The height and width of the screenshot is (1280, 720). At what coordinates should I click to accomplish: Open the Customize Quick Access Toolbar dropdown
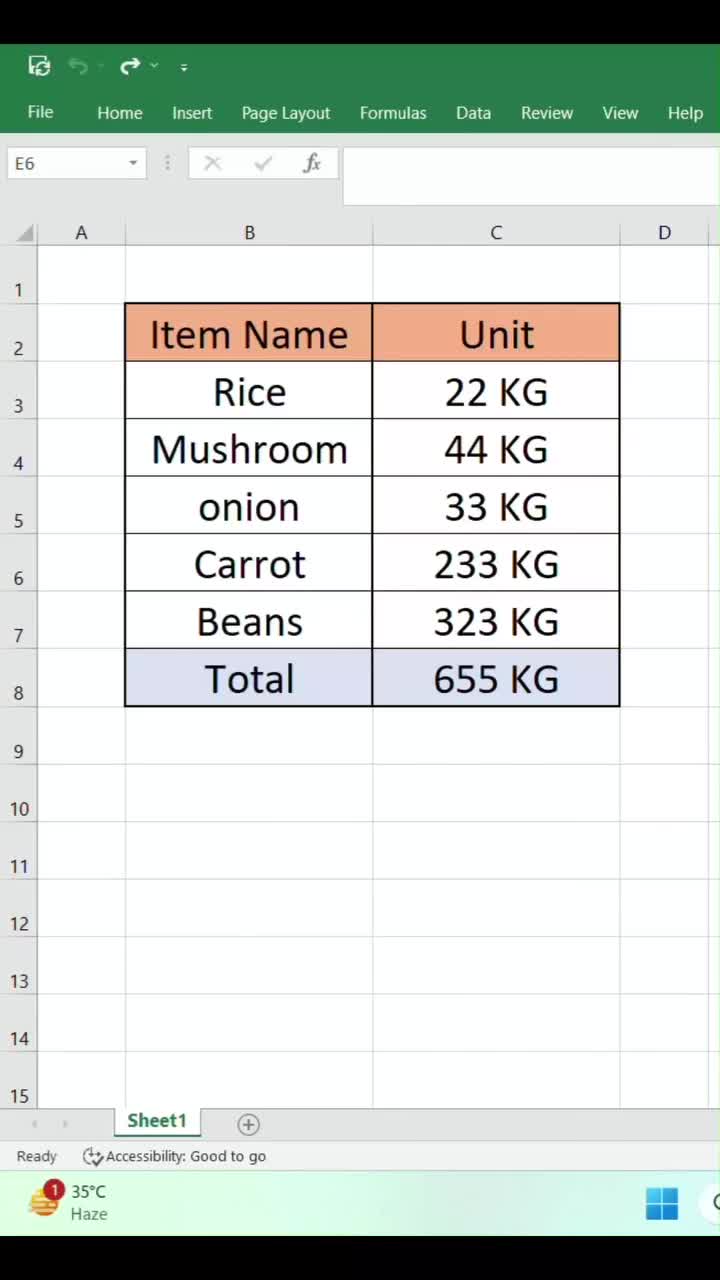(x=183, y=67)
